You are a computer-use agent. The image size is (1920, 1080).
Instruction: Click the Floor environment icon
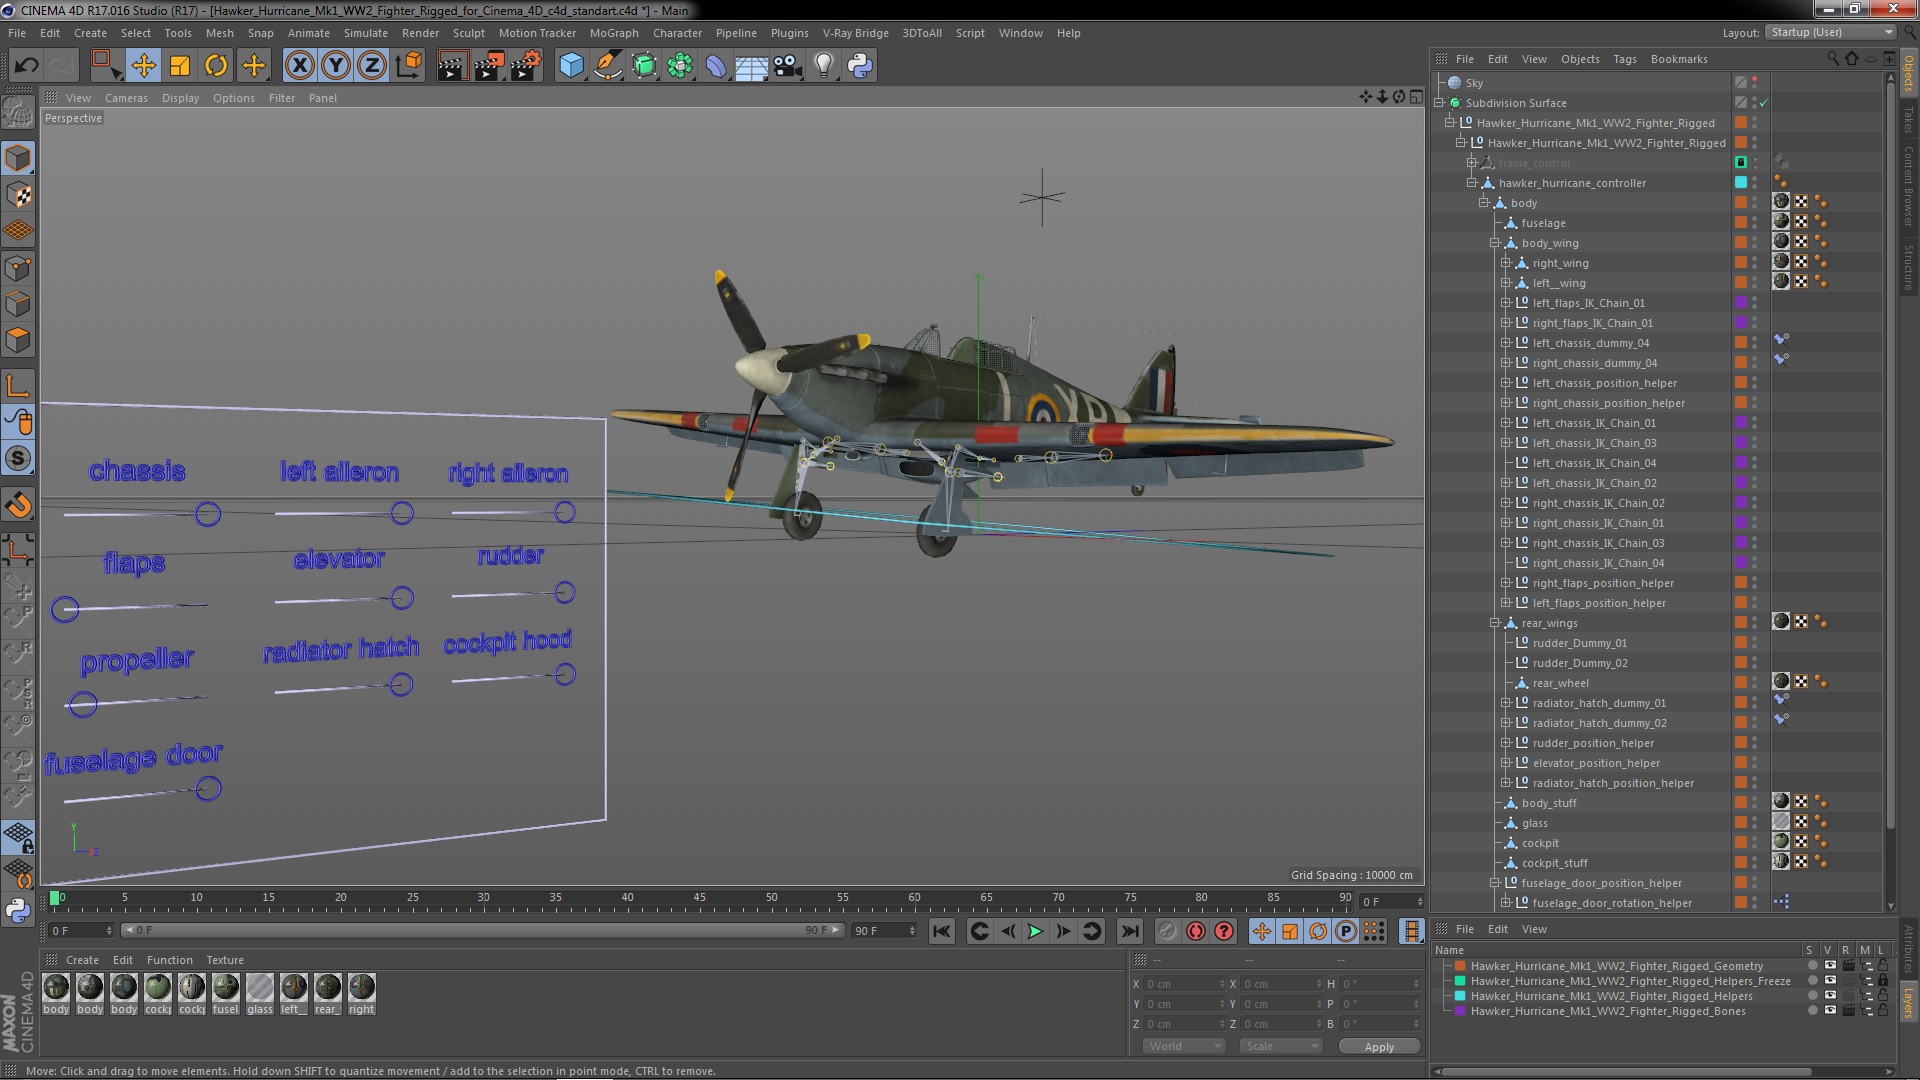(751, 66)
